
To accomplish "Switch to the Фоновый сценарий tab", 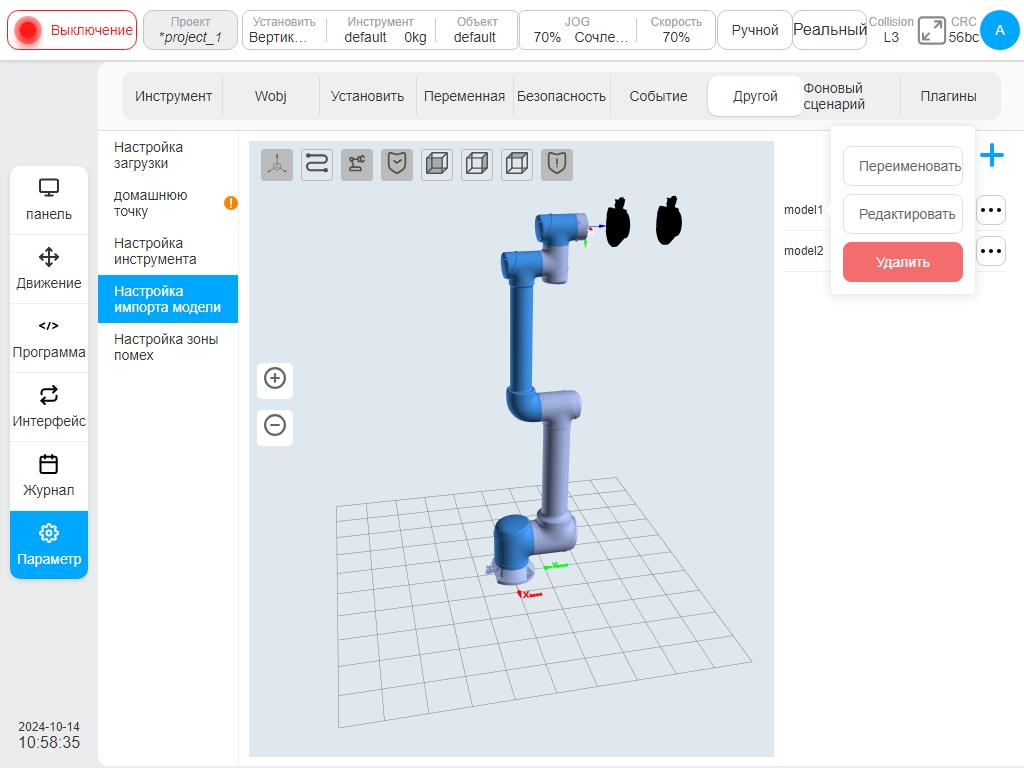I will pyautogui.click(x=852, y=96).
